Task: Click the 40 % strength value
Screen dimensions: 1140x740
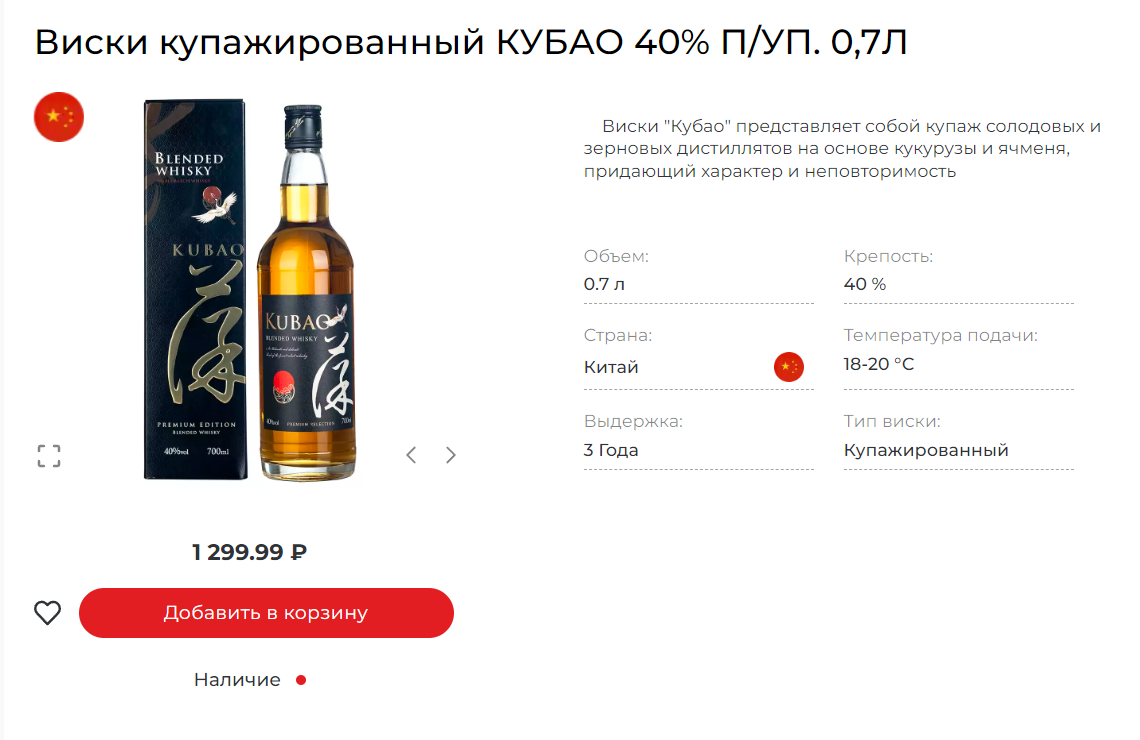Action: tap(864, 284)
